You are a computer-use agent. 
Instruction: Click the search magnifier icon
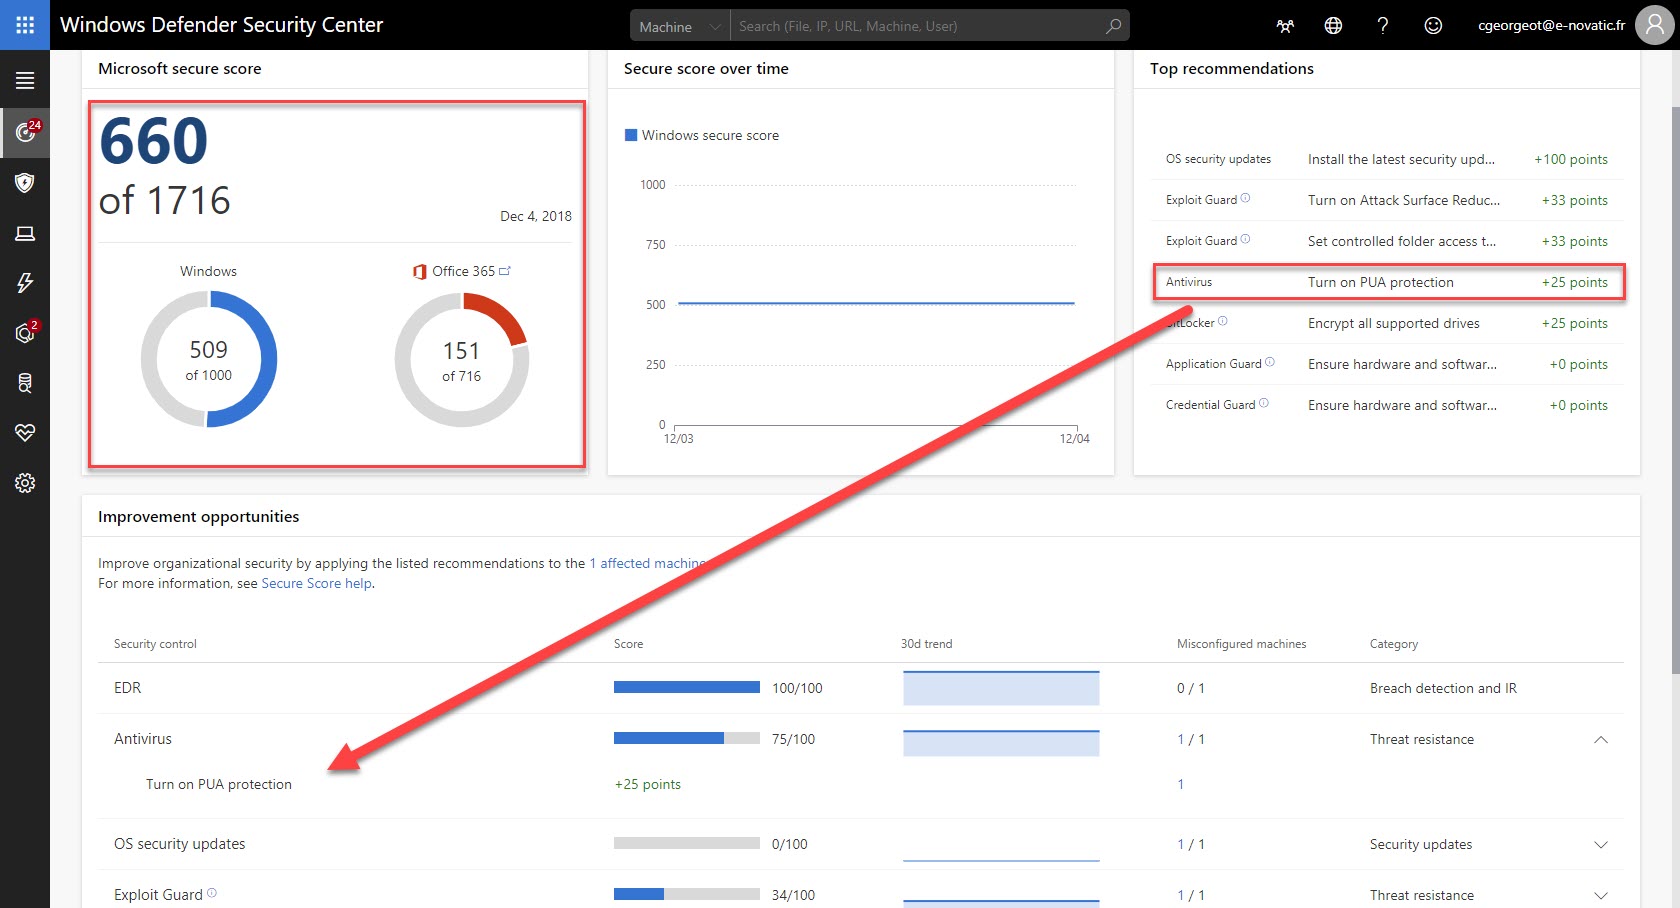click(x=1113, y=26)
